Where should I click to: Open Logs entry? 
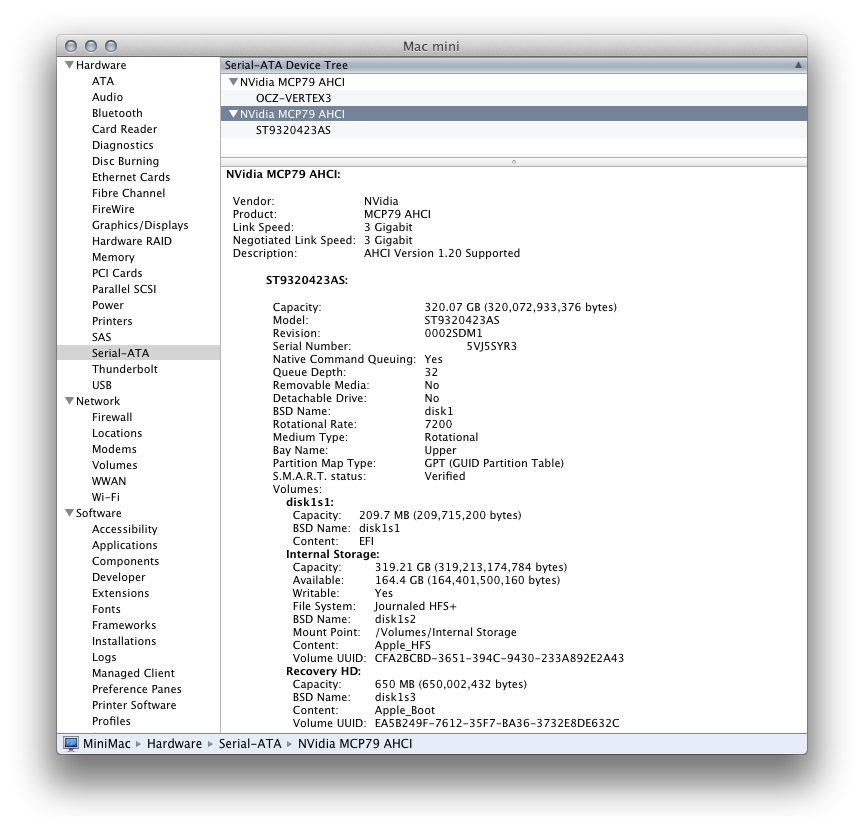click(104, 657)
